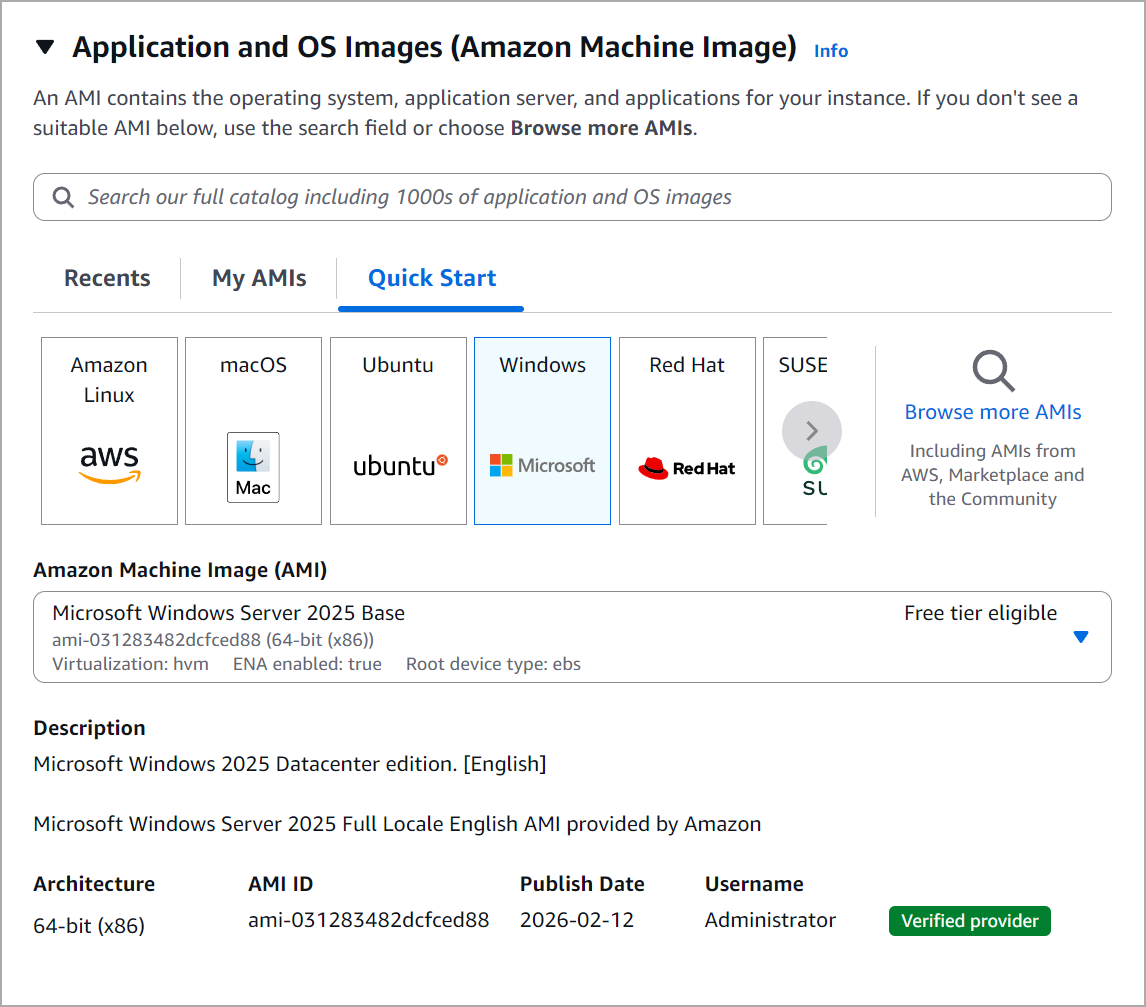Click the Verified provider badge
Image resolution: width=1146 pixels, height=1007 pixels.
tap(969, 920)
